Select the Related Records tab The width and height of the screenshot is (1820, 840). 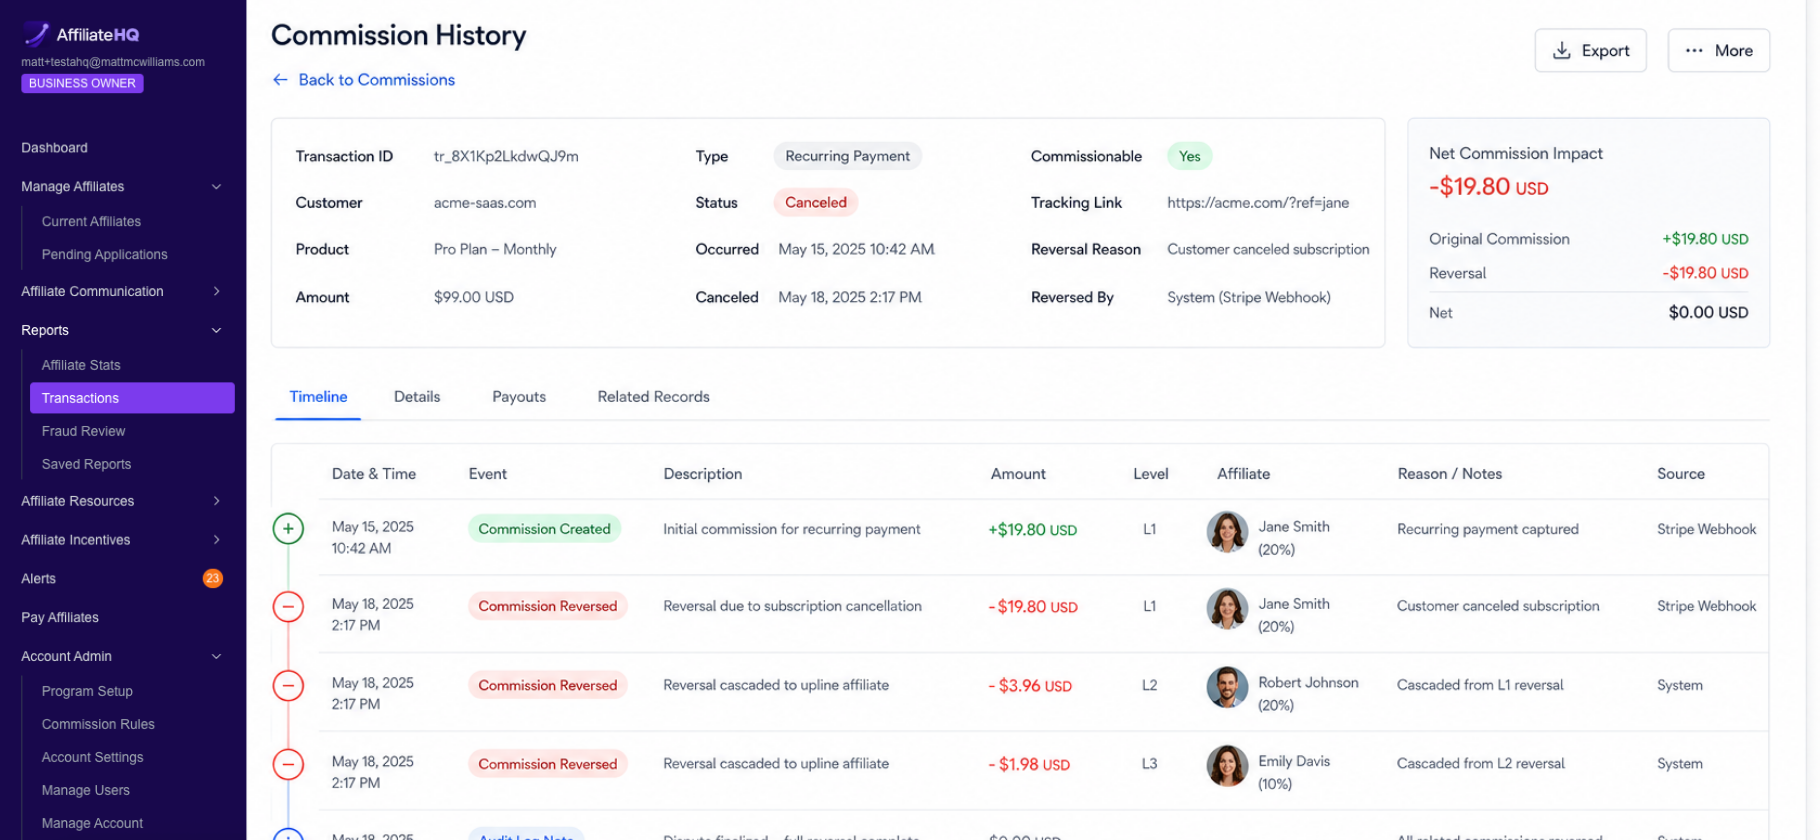point(653,397)
